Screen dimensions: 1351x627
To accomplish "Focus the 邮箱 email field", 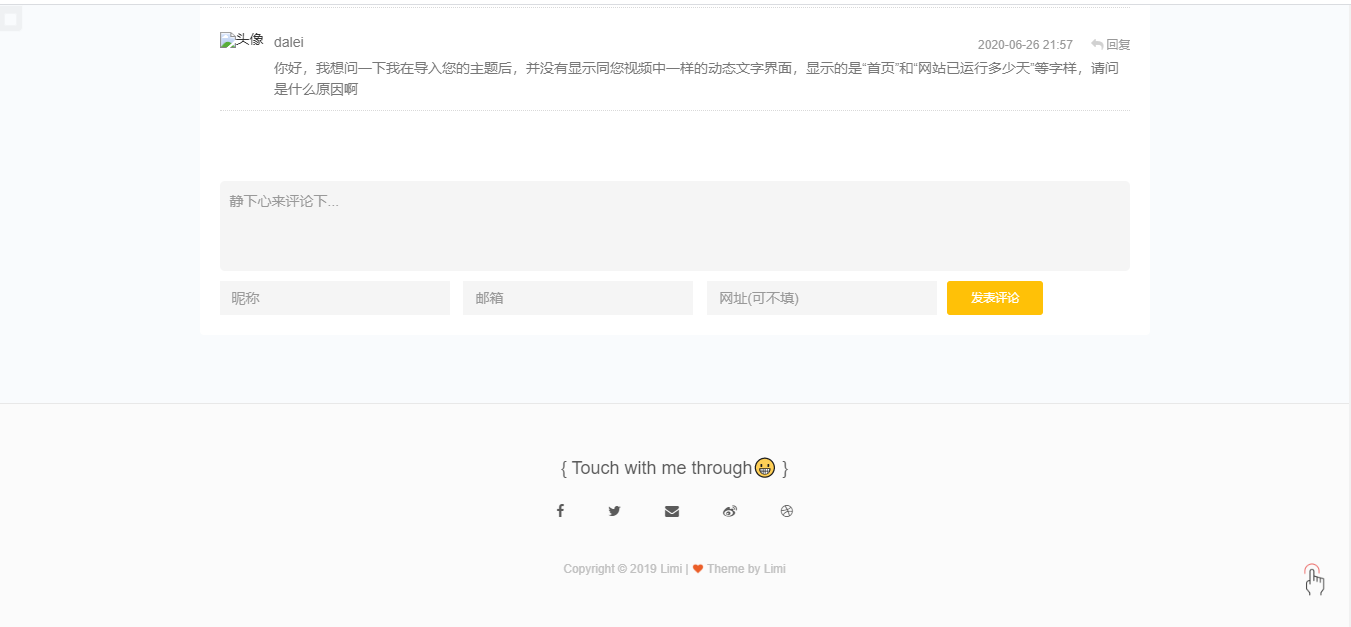I will 578,298.
